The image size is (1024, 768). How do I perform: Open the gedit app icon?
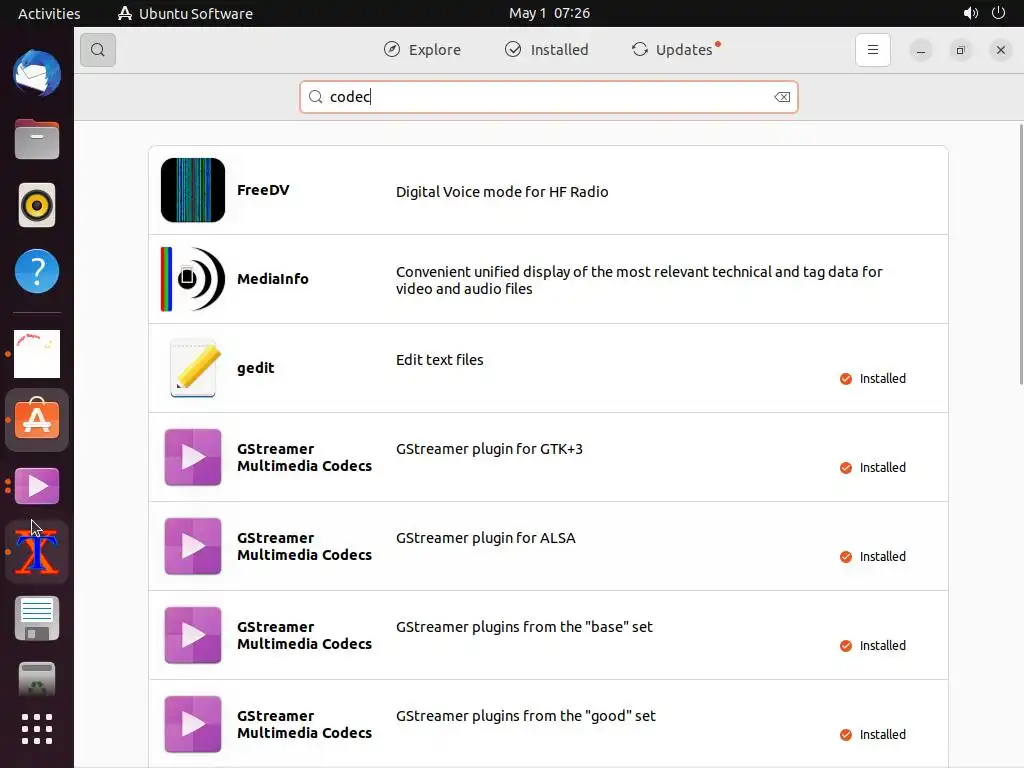point(193,368)
